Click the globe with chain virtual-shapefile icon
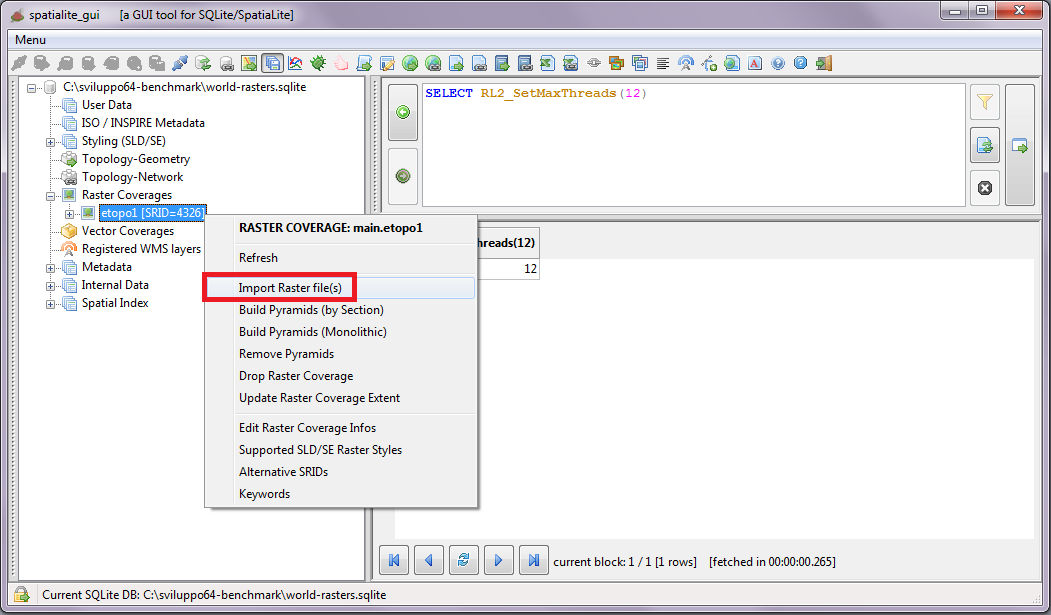The image size is (1051, 615). [433, 63]
